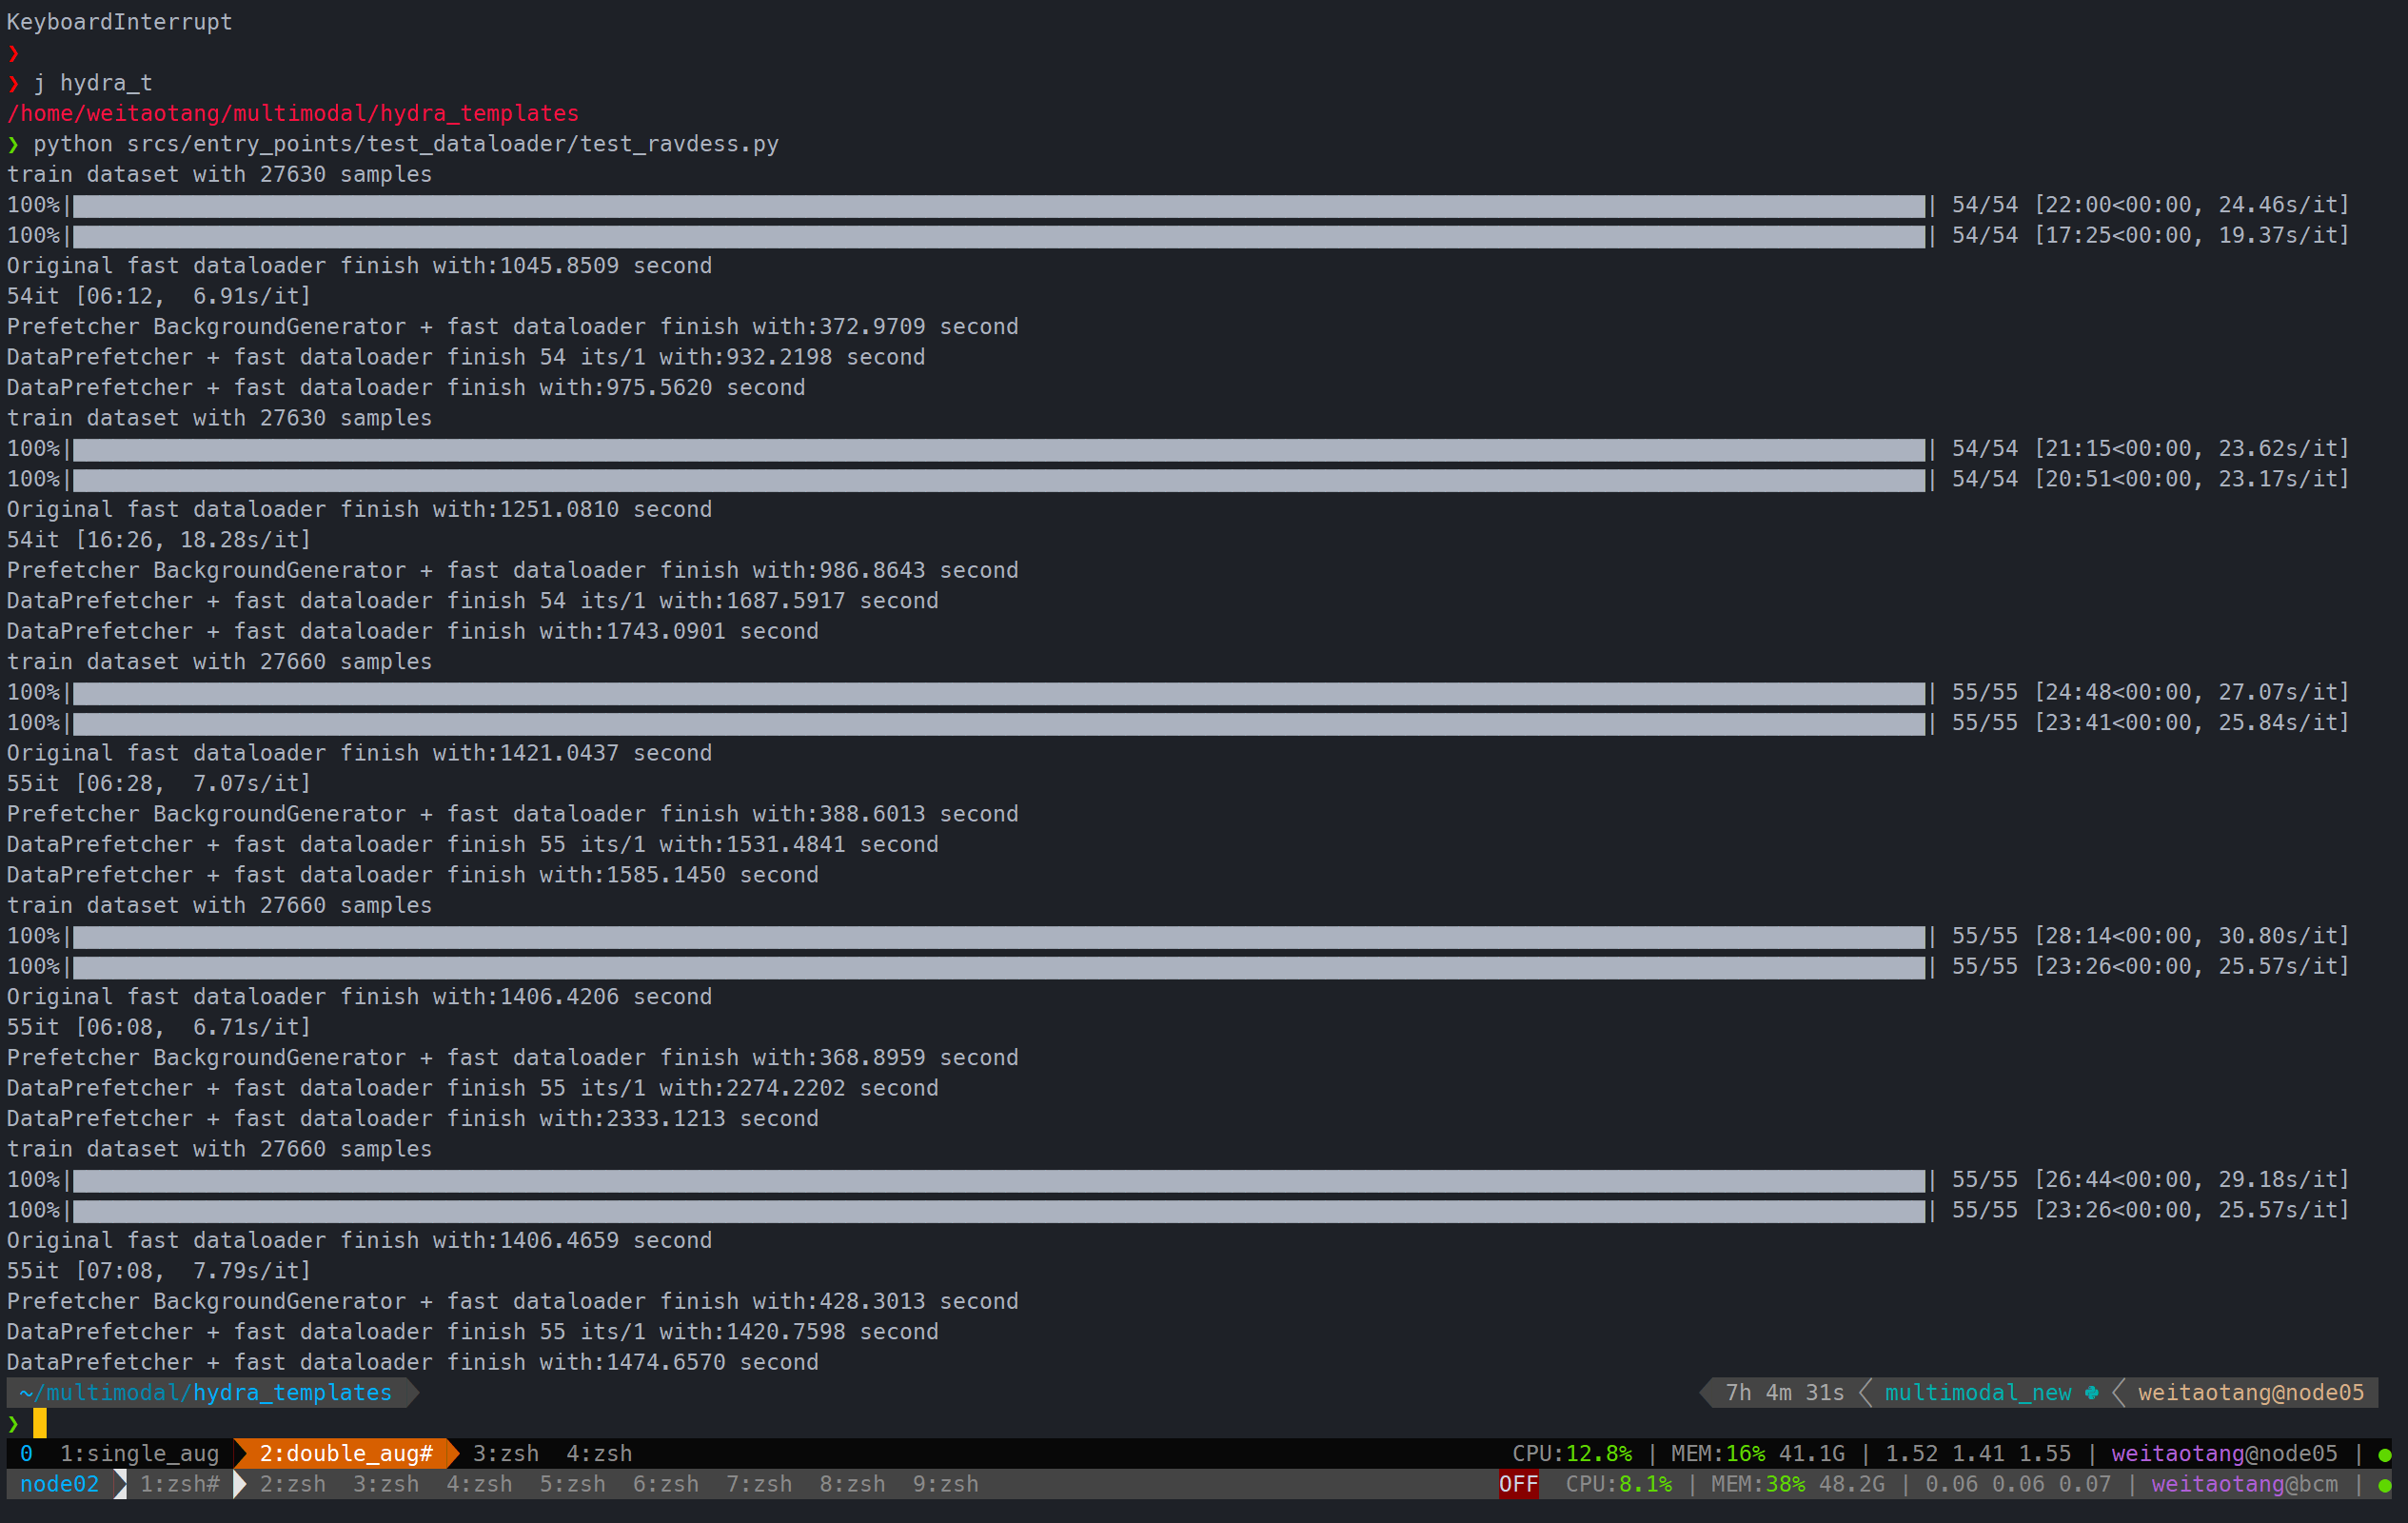Click the ~/multimodal/hydra_templates path segment
Image resolution: width=2408 pixels, height=1523 pixels.
(x=206, y=1392)
